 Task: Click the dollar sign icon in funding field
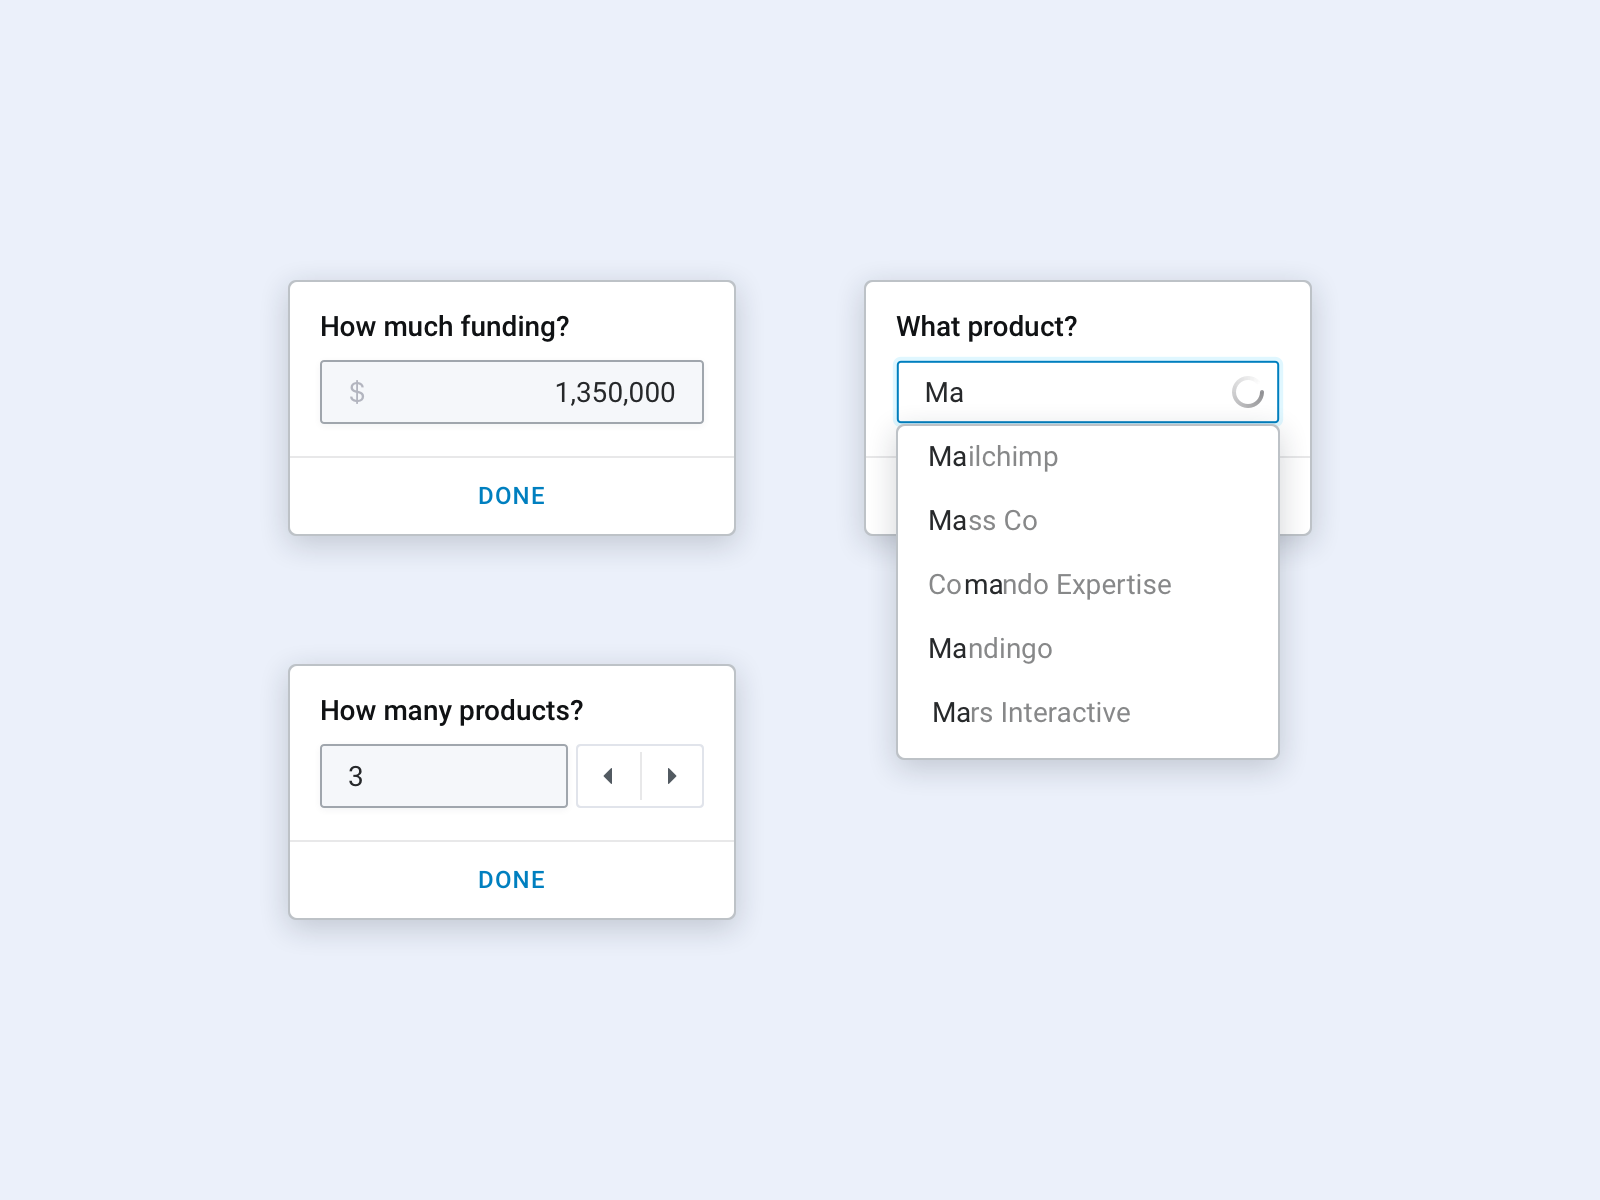(357, 392)
